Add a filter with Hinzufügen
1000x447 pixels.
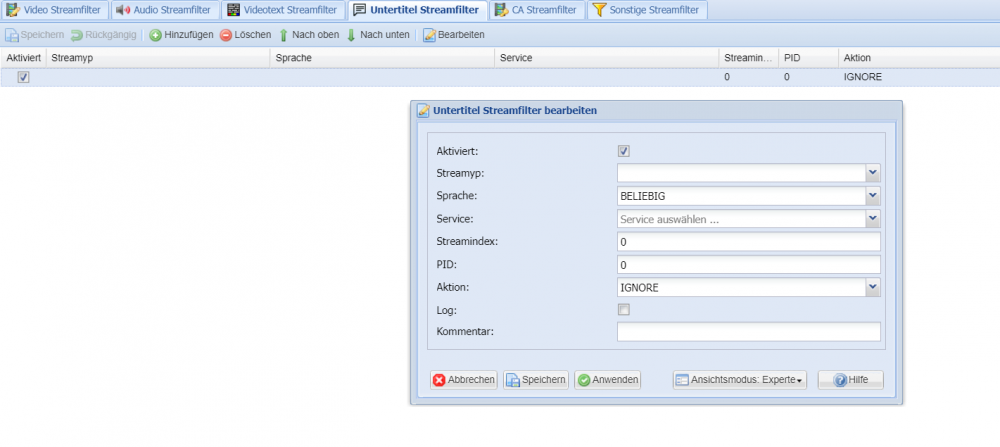pos(181,35)
